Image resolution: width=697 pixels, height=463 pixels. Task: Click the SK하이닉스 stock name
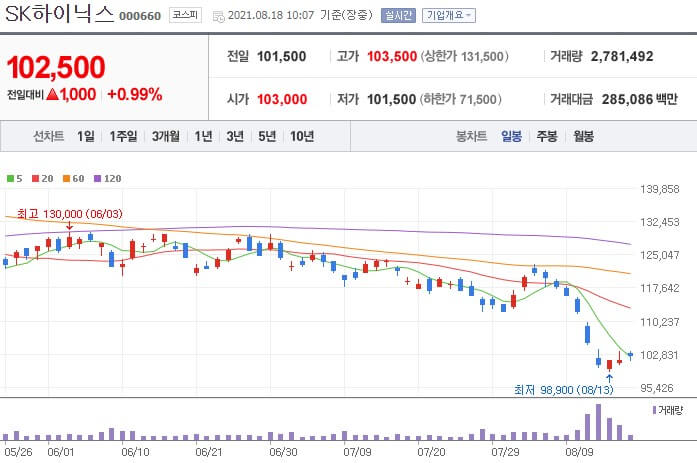click(59, 13)
